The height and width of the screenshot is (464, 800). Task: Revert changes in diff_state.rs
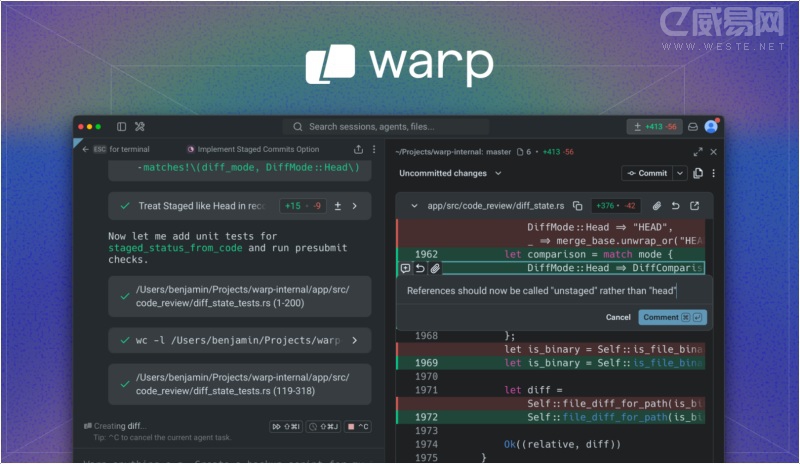[x=675, y=206]
